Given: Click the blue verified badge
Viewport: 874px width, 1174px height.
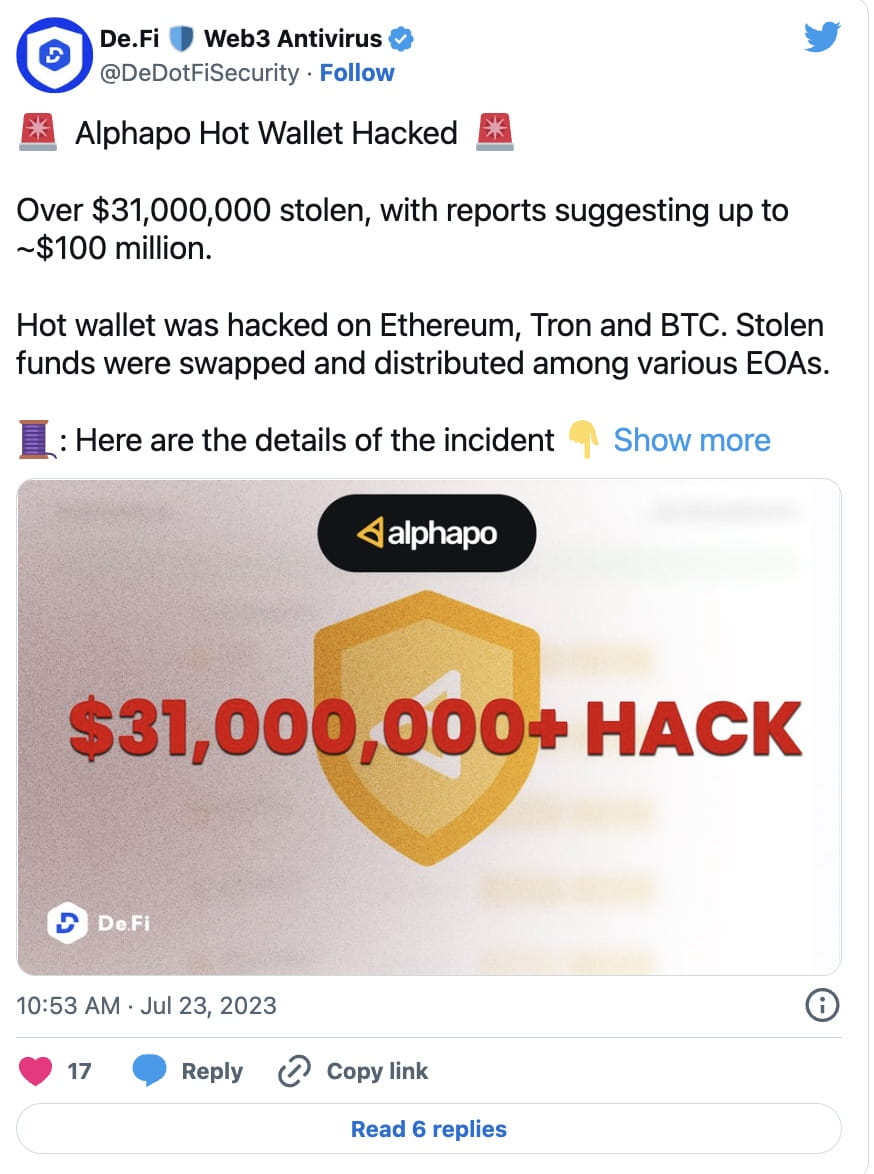Looking at the screenshot, I should [401, 38].
